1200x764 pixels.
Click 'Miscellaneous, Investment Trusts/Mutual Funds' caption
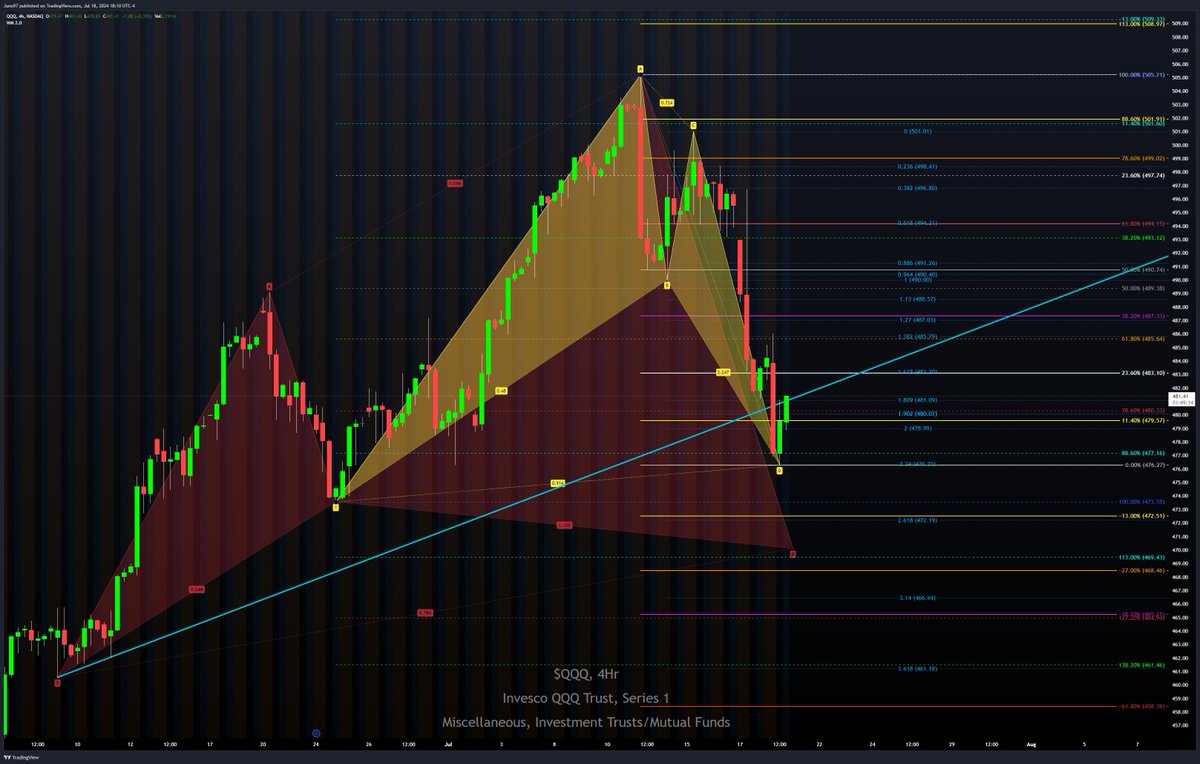(586, 722)
